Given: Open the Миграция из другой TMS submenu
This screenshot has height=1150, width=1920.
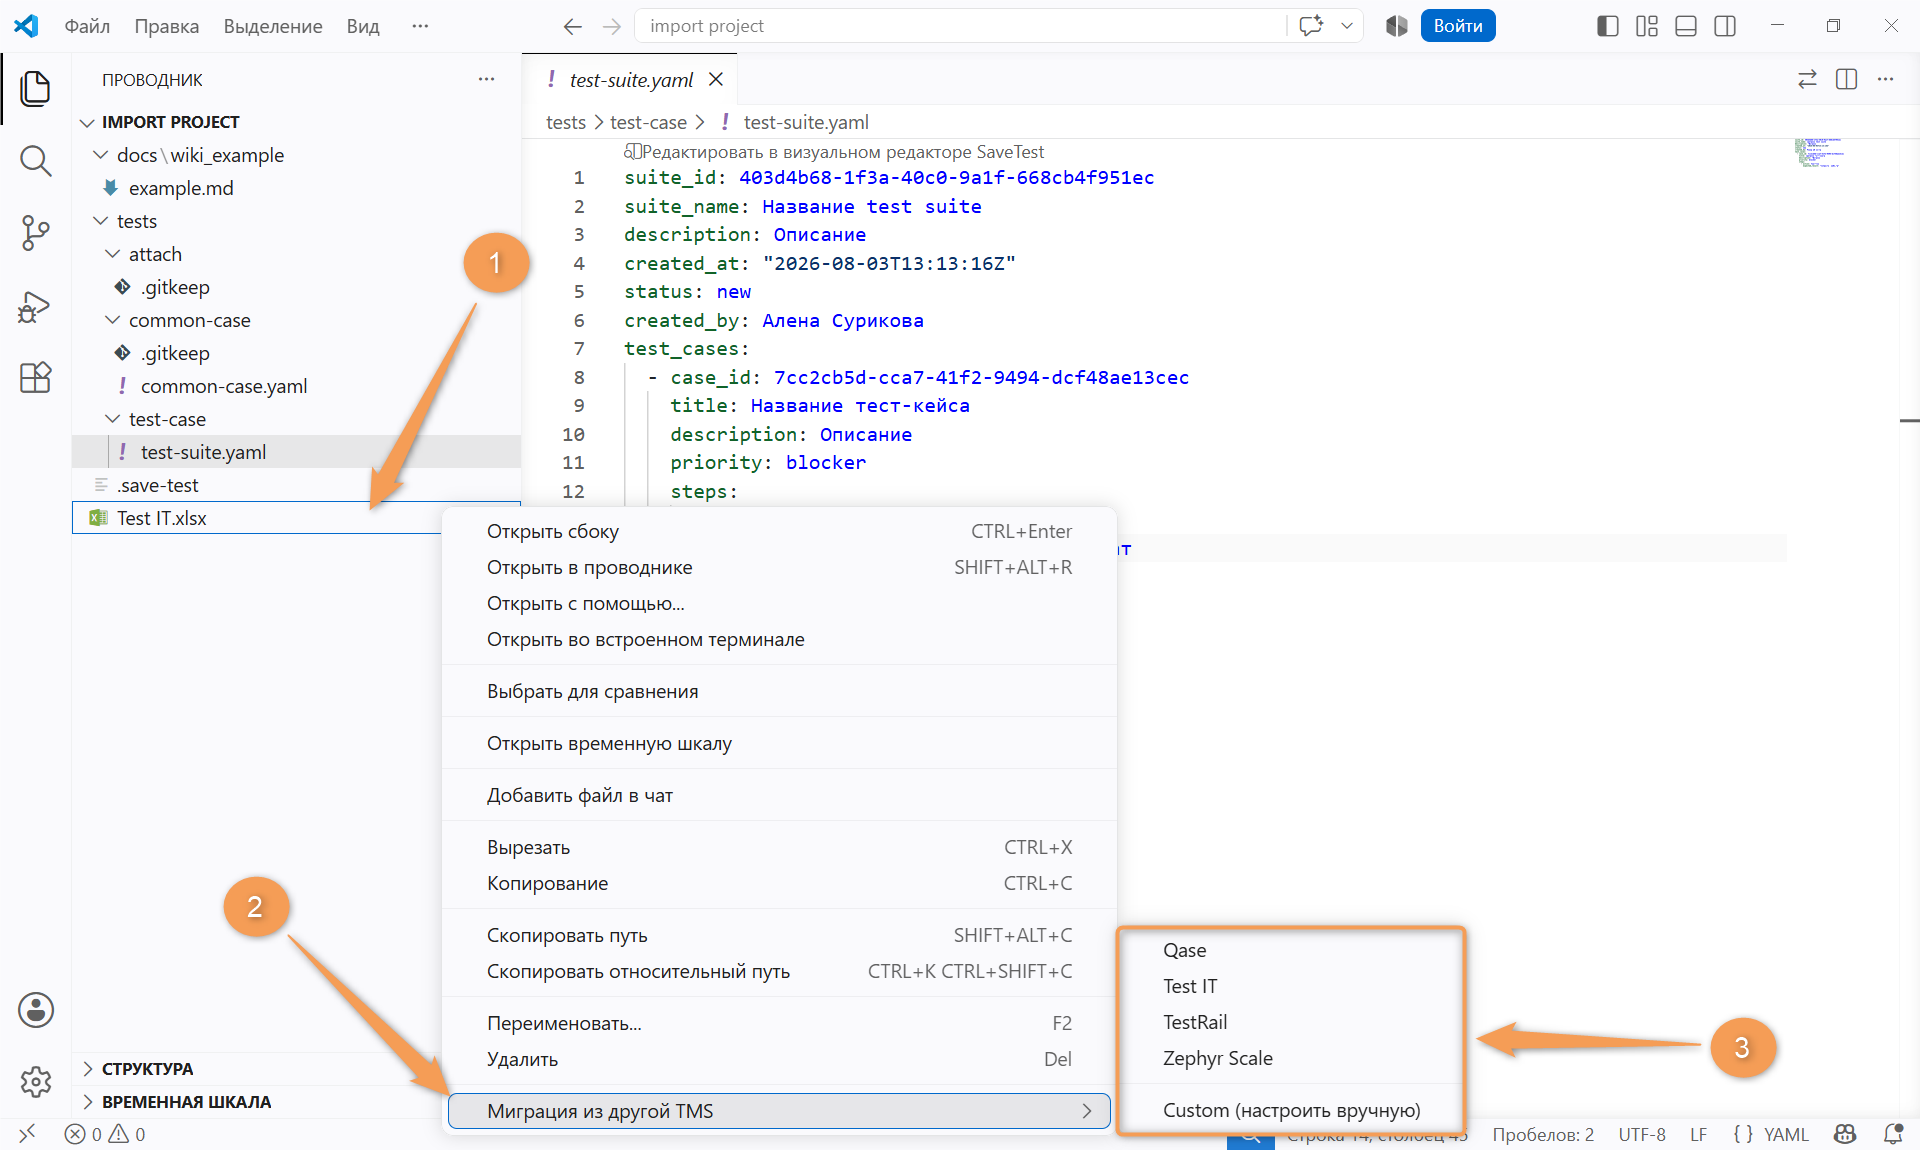Looking at the screenshot, I should 779,1111.
